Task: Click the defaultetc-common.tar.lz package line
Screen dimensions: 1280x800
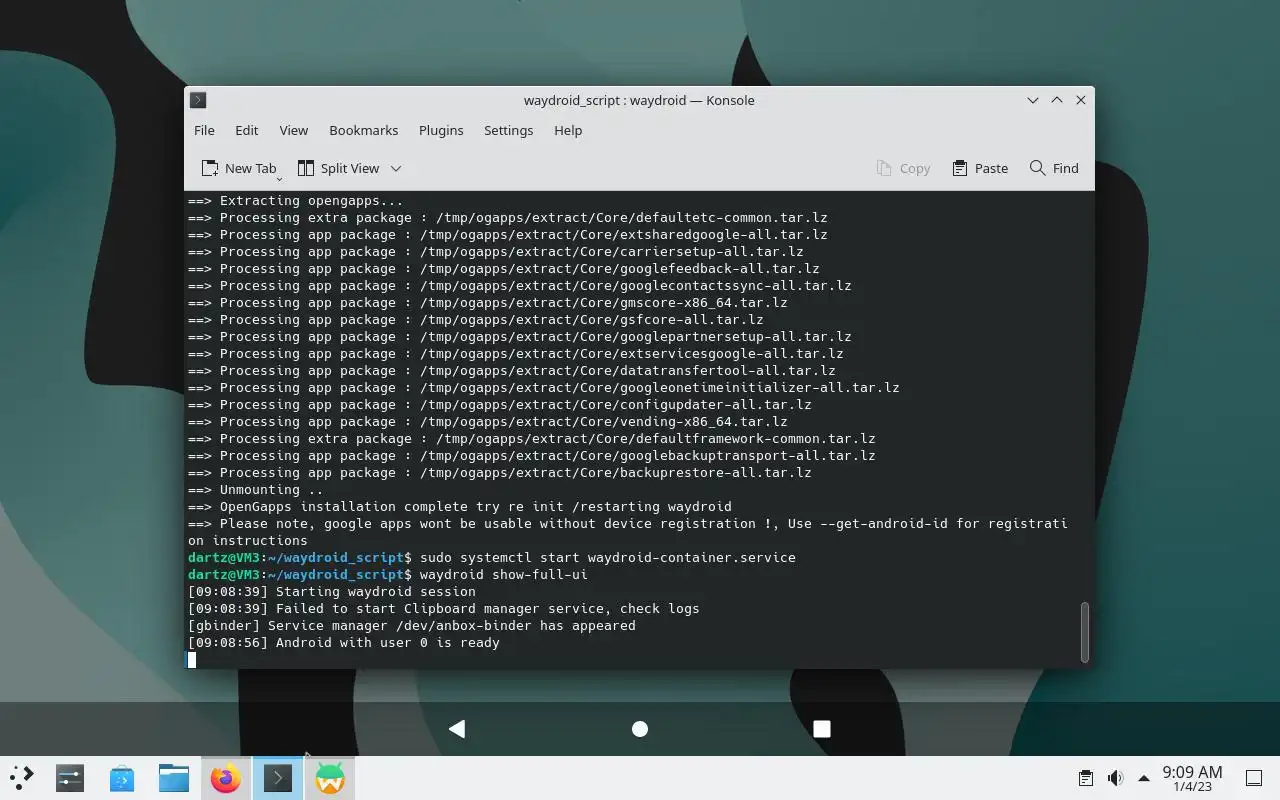Action: click(508, 218)
